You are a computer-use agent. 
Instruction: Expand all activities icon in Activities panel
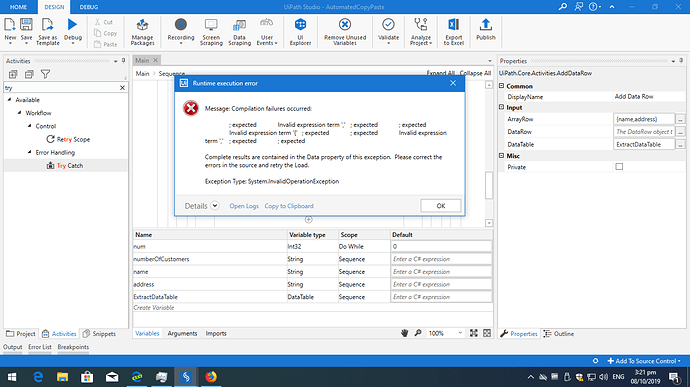(13, 74)
